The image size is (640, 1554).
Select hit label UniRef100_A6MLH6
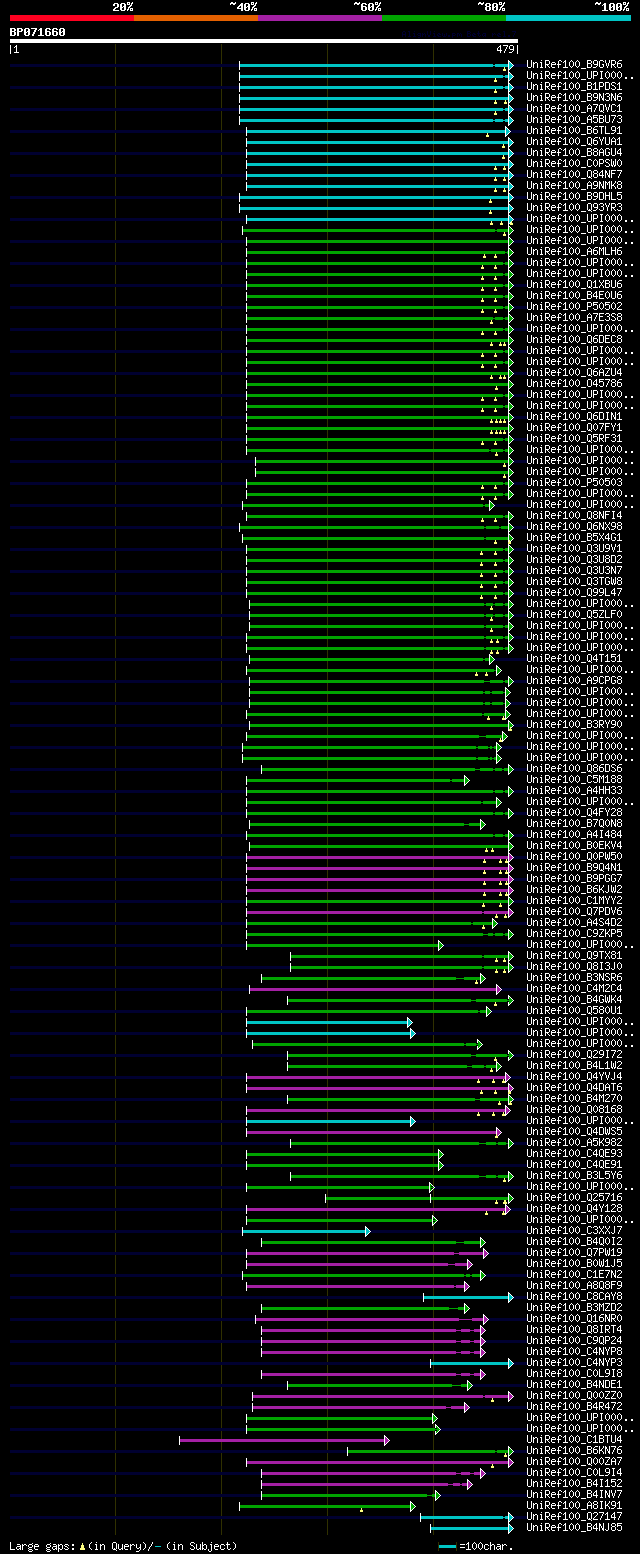574,251
